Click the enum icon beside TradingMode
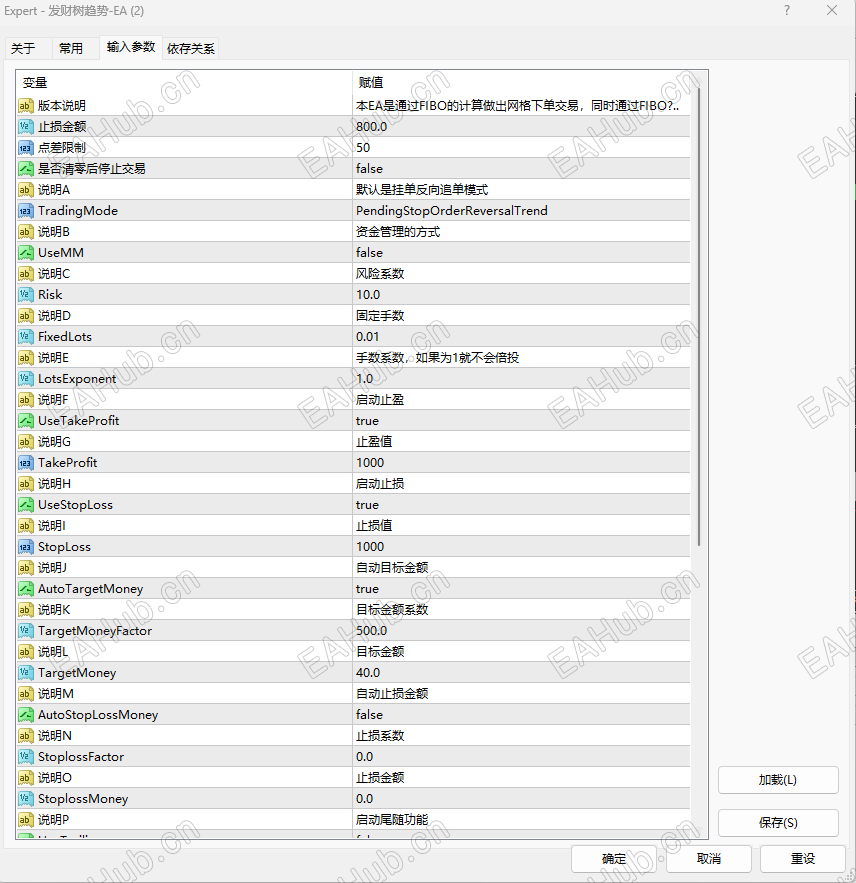 pos(25,211)
